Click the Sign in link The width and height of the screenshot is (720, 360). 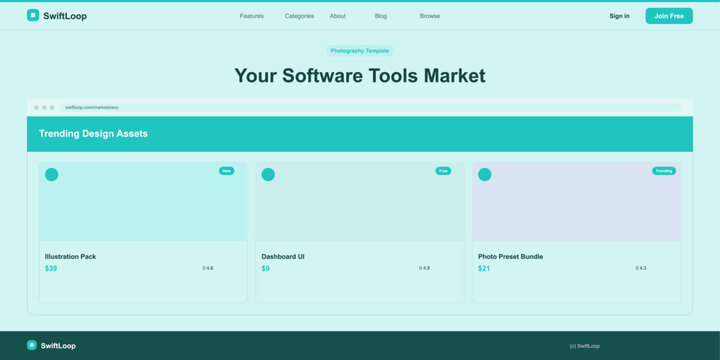[x=619, y=16]
